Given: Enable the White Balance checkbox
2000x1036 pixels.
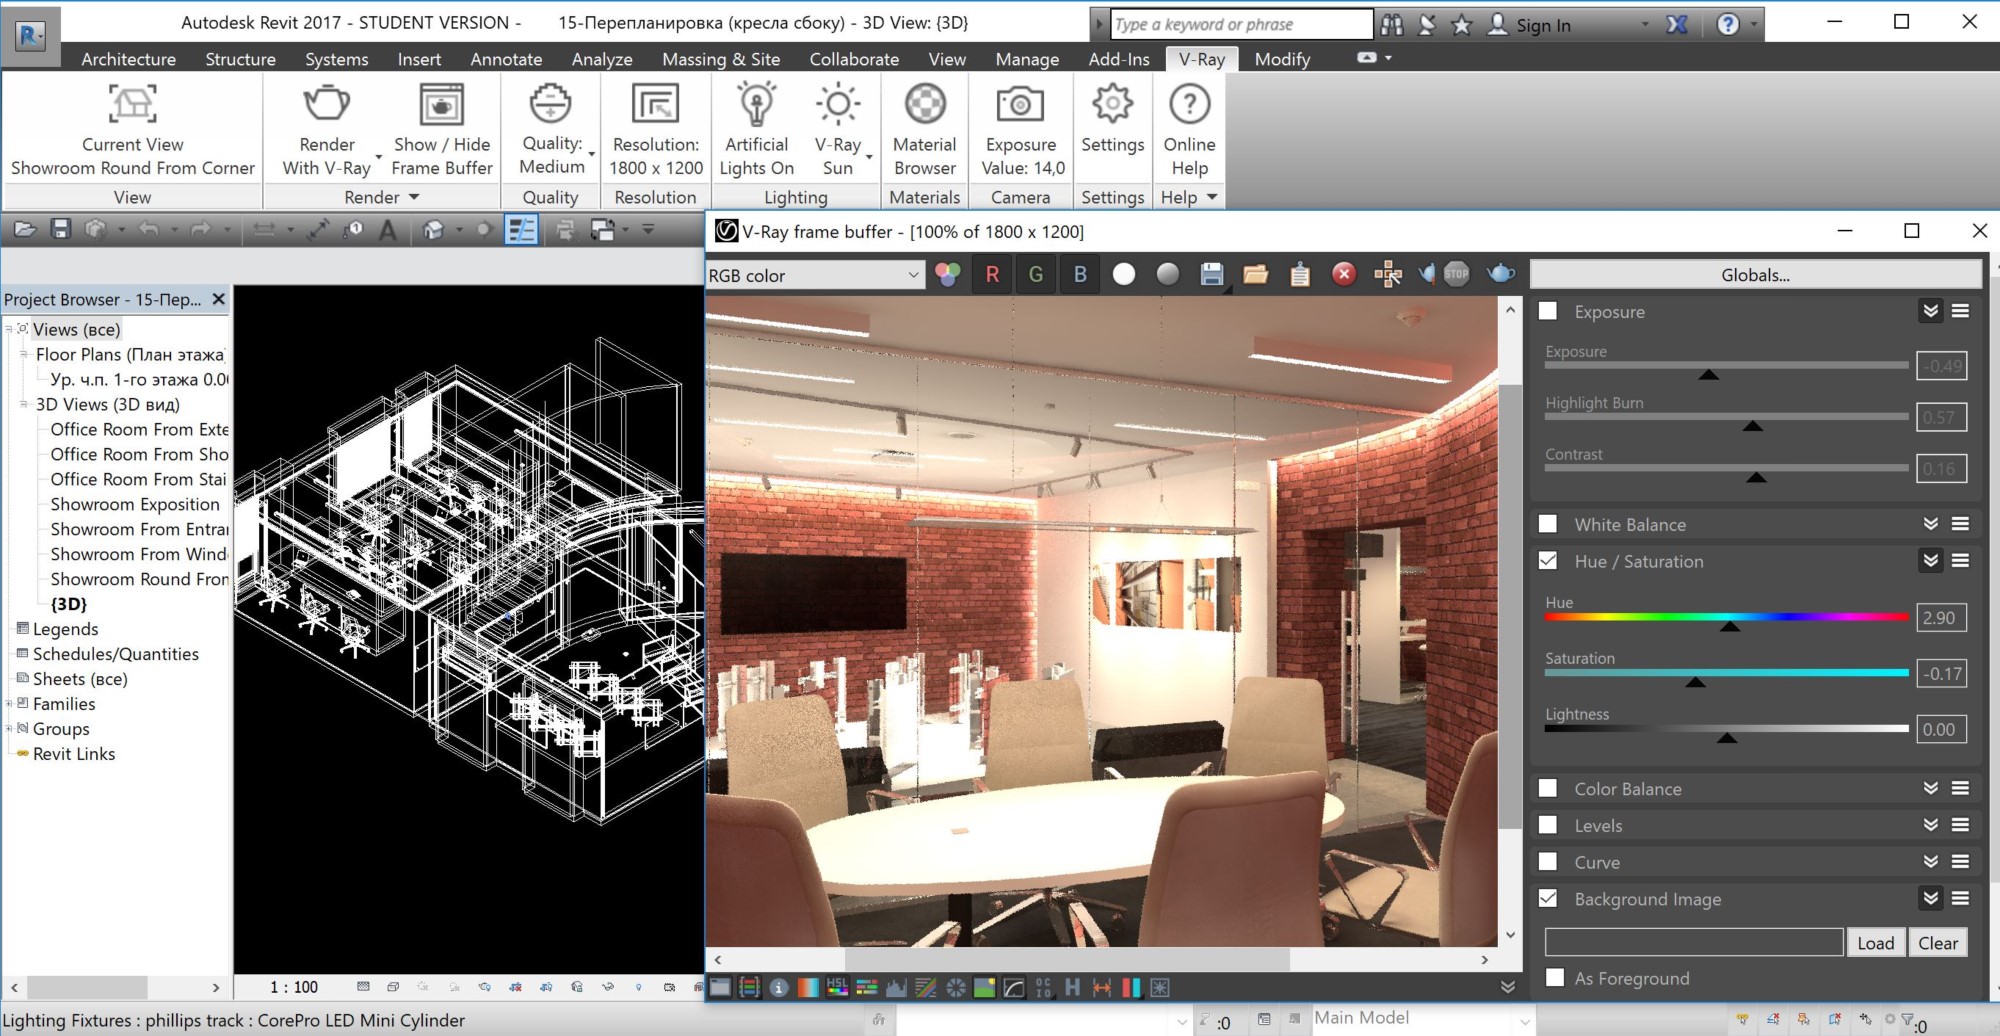Looking at the screenshot, I should click(1548, 524).
